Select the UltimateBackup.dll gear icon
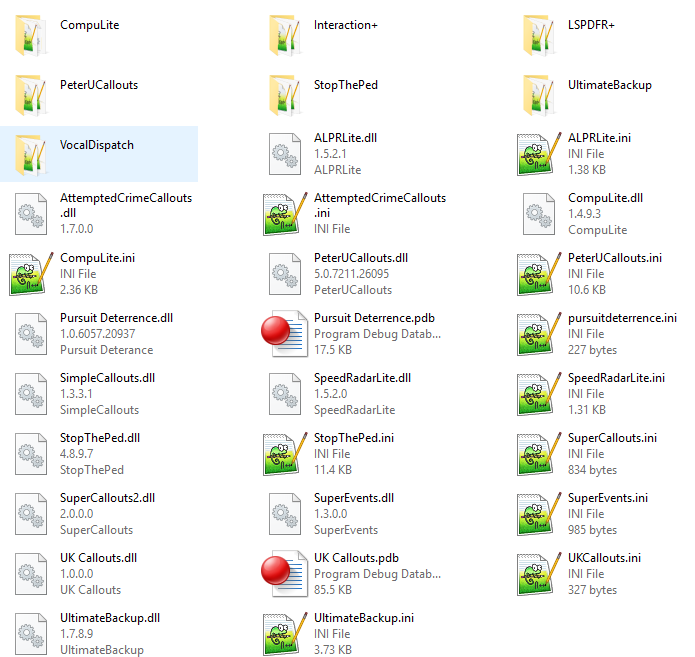The width and height of the screenshot is (695, 657). (x=31, y=634)
